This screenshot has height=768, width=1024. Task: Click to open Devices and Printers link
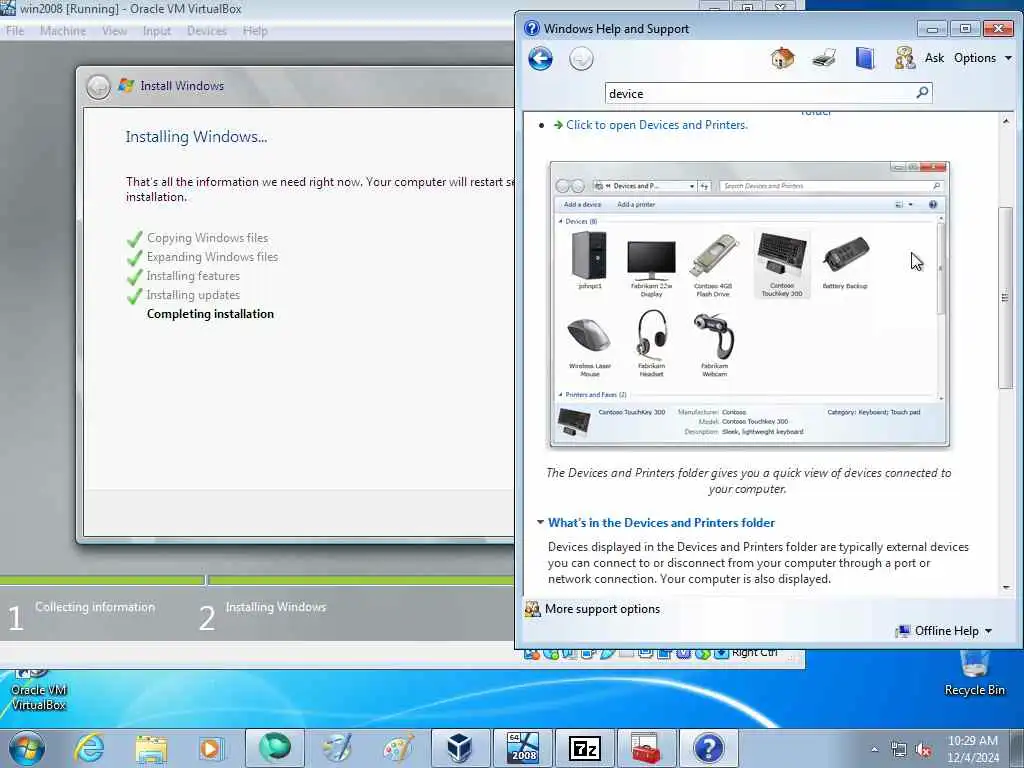657,125
